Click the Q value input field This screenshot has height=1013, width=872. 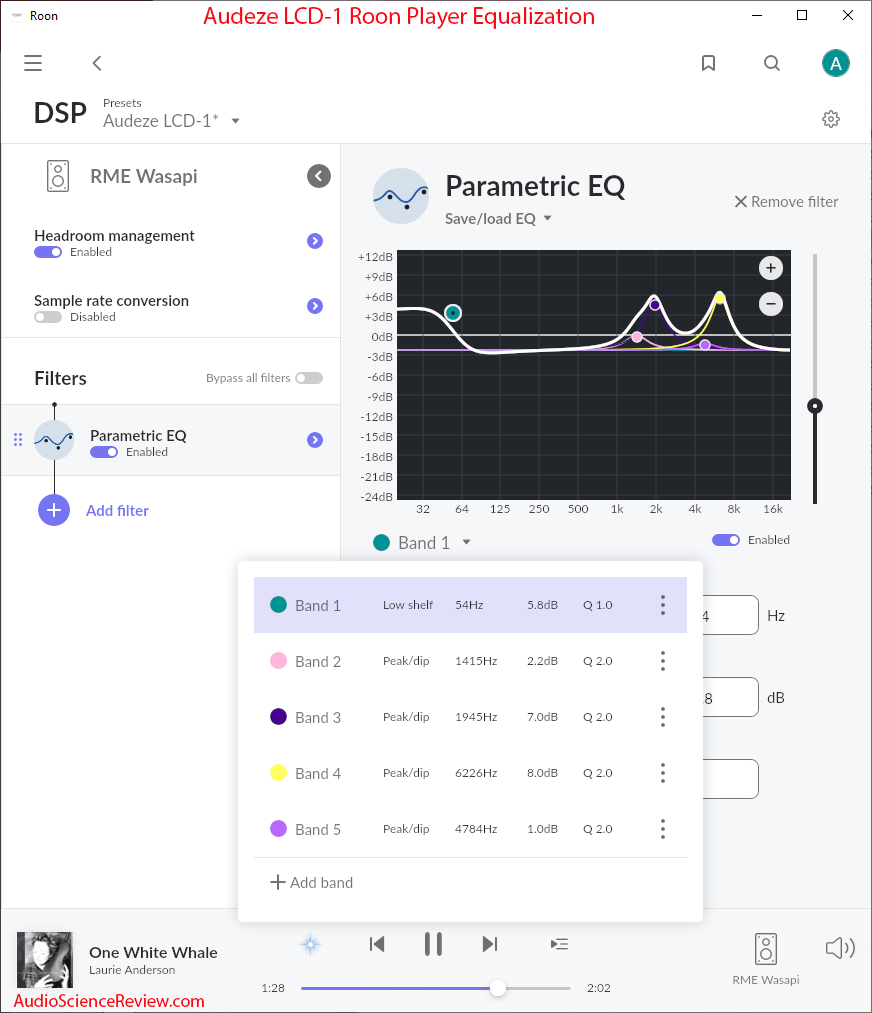coord(730,779)
